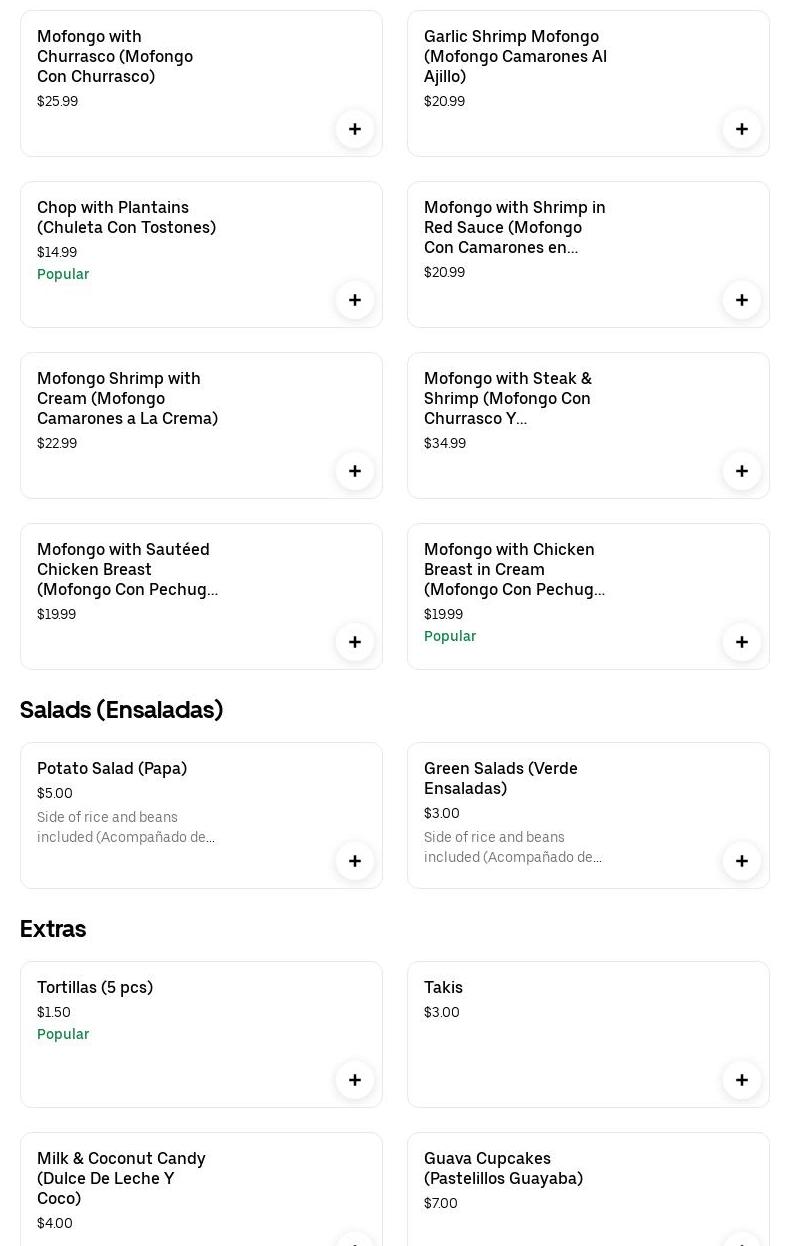Screen dimensions: 804x1246
Task: Add Green Salads to cart
Action: 742,861
